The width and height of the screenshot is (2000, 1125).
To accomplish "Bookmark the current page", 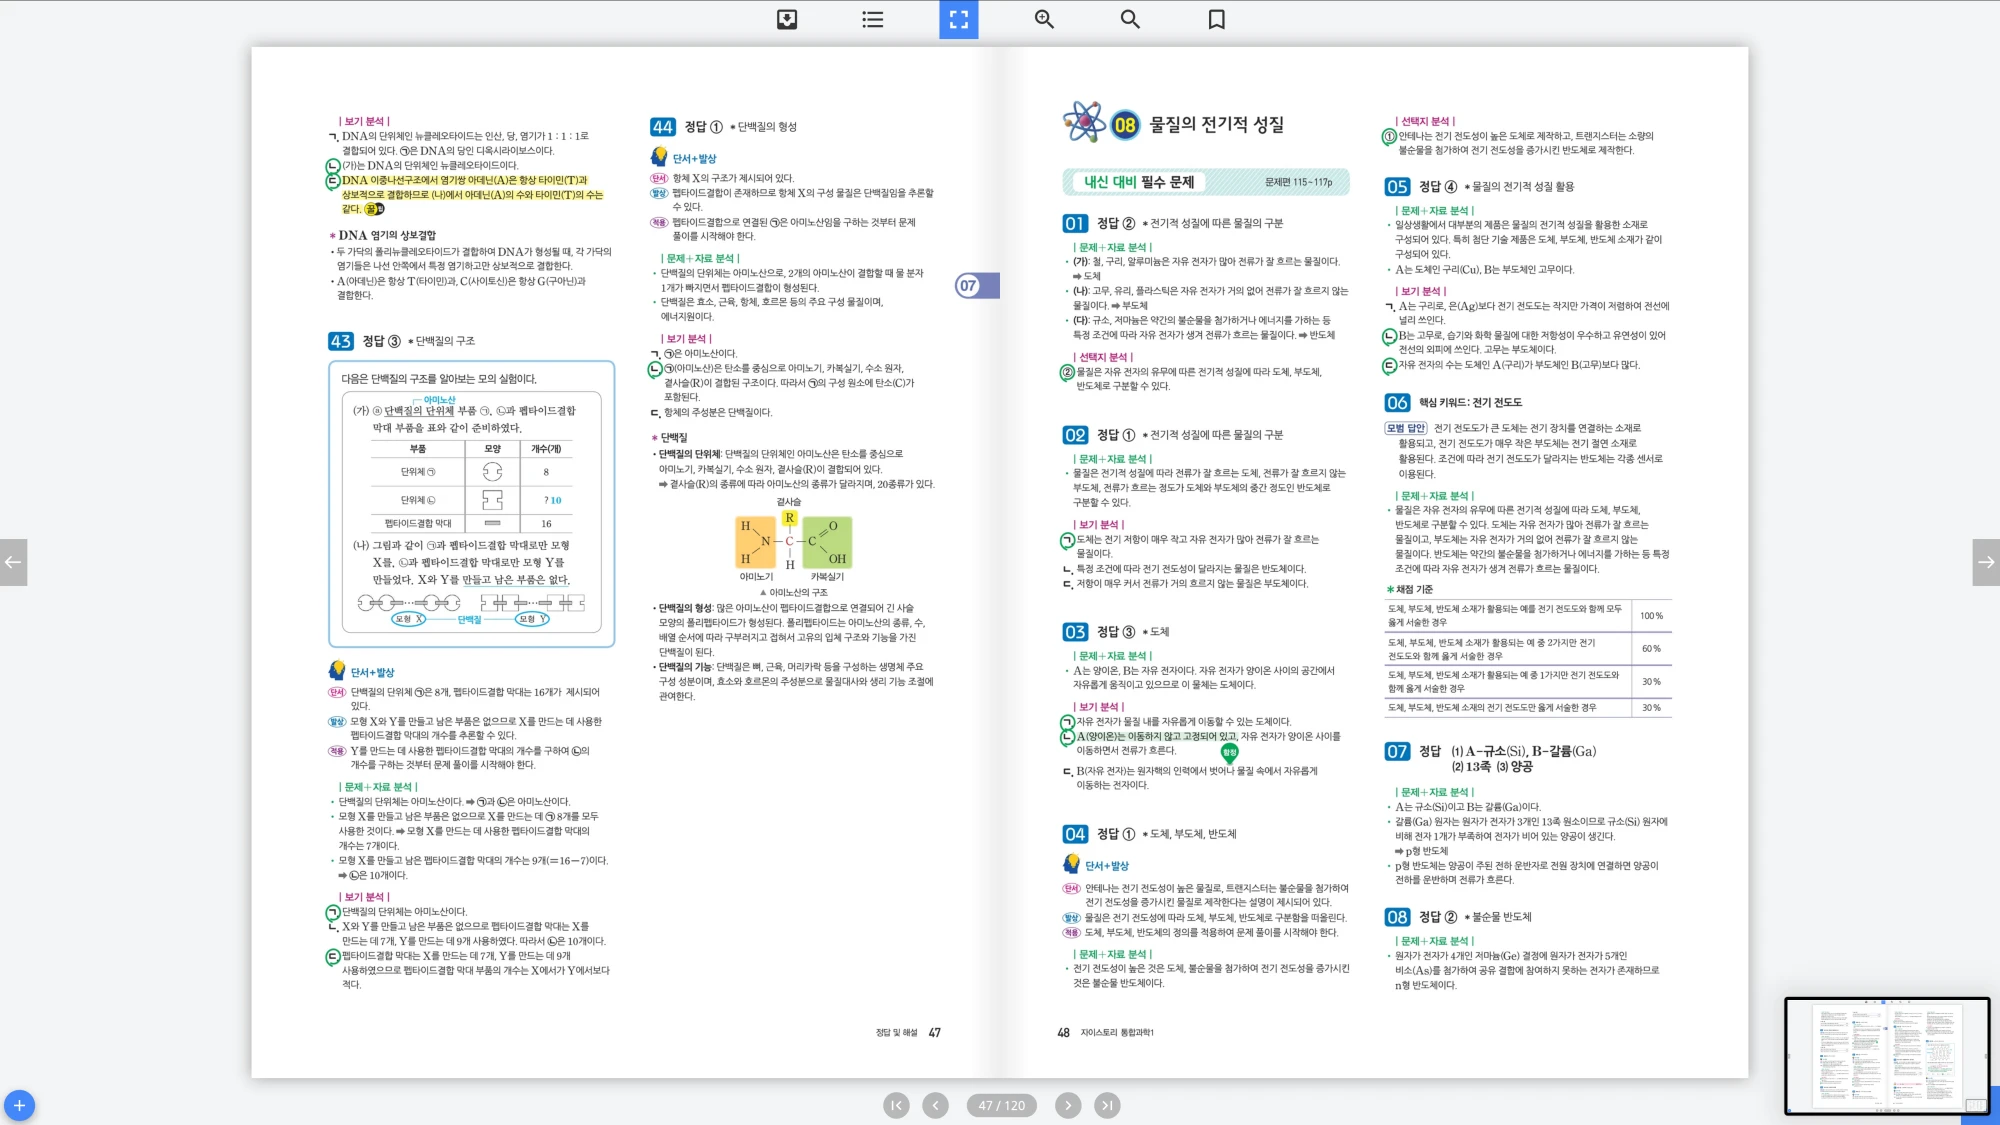I will 1216,19.
